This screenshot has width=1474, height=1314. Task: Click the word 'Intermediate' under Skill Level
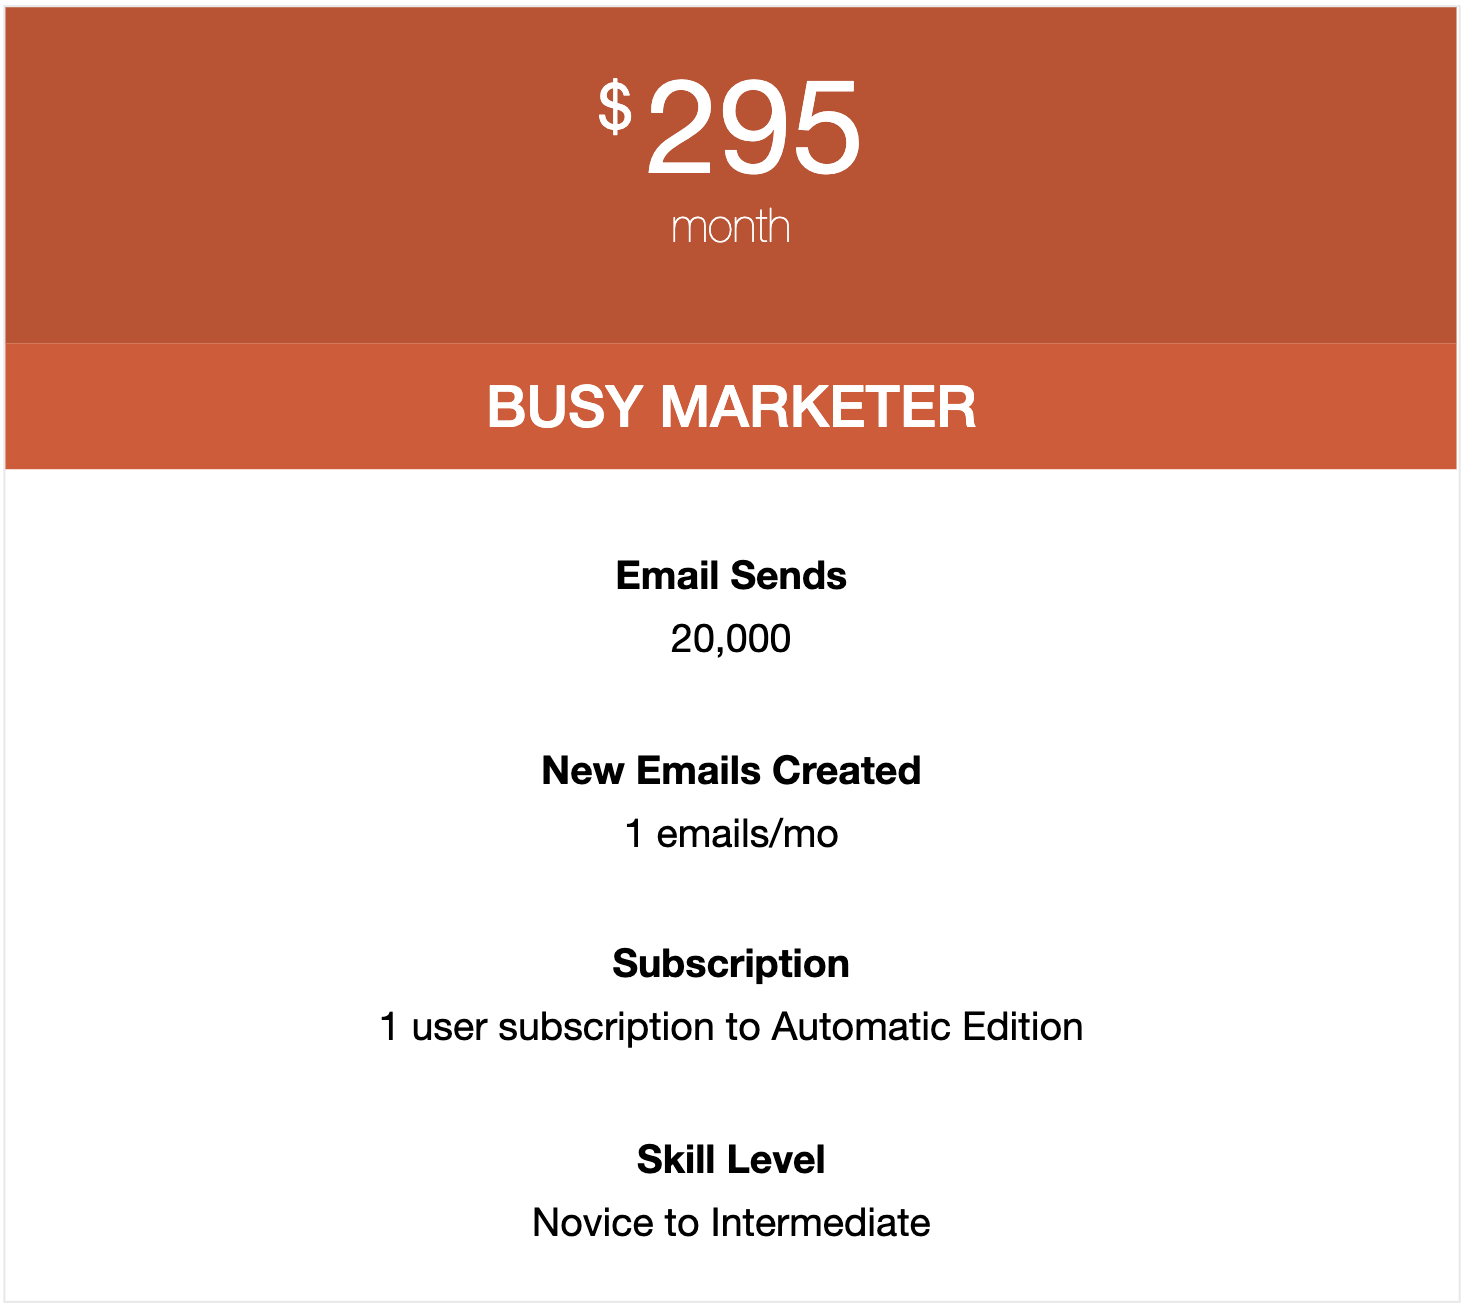click(821, 1223)
